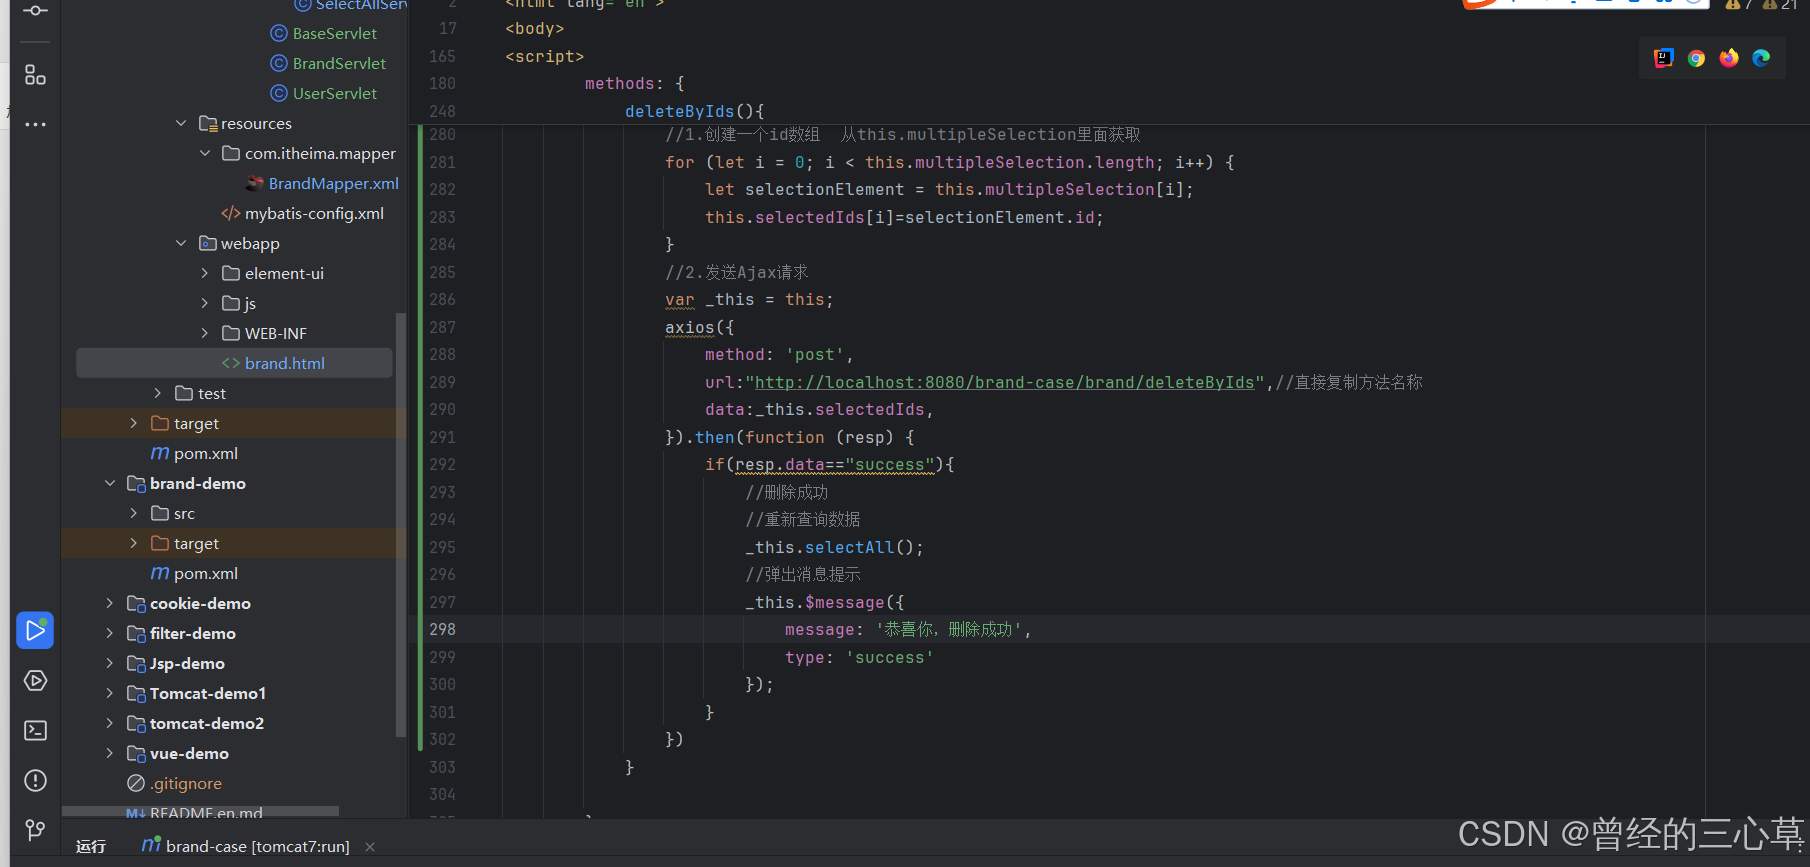Click line number 298 in gutter
Image resolution: width=1810 pixels, height=867 pixels.
442,629
